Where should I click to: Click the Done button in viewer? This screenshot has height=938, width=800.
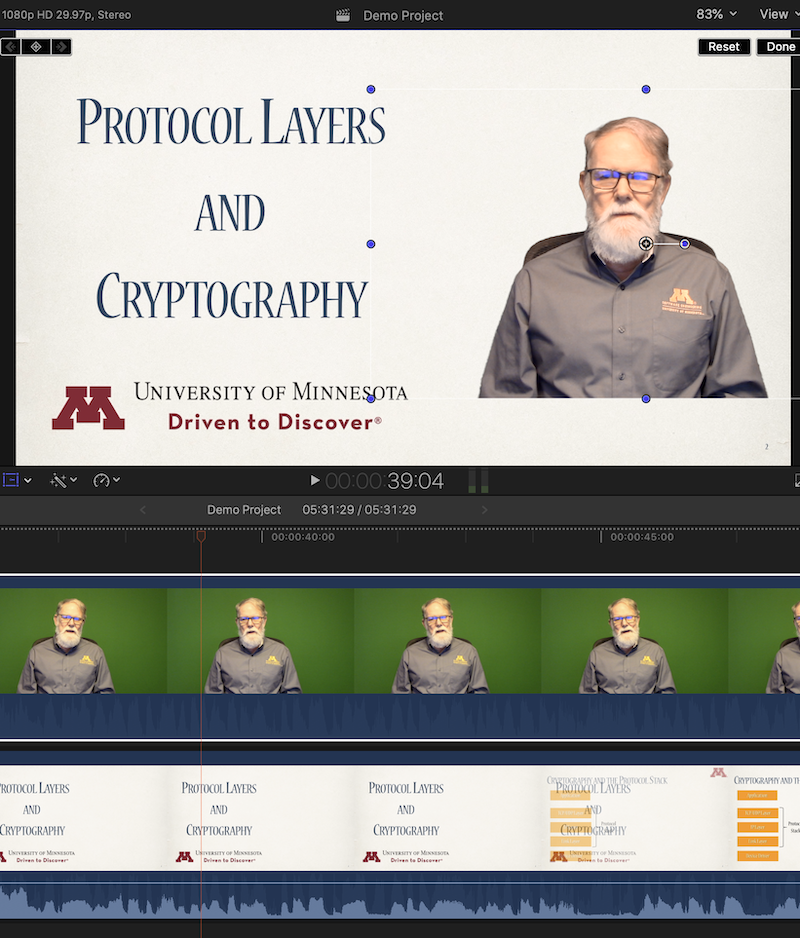point(780,47)
